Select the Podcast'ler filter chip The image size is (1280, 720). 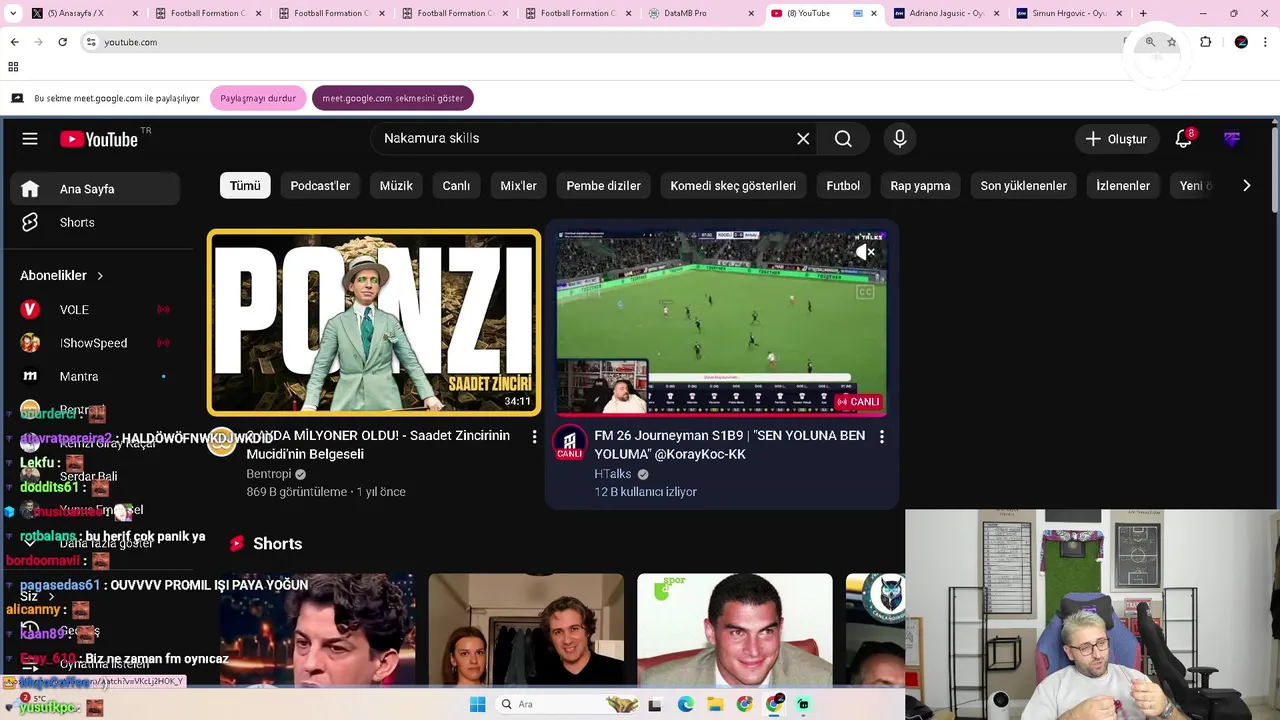pos(320,186)
